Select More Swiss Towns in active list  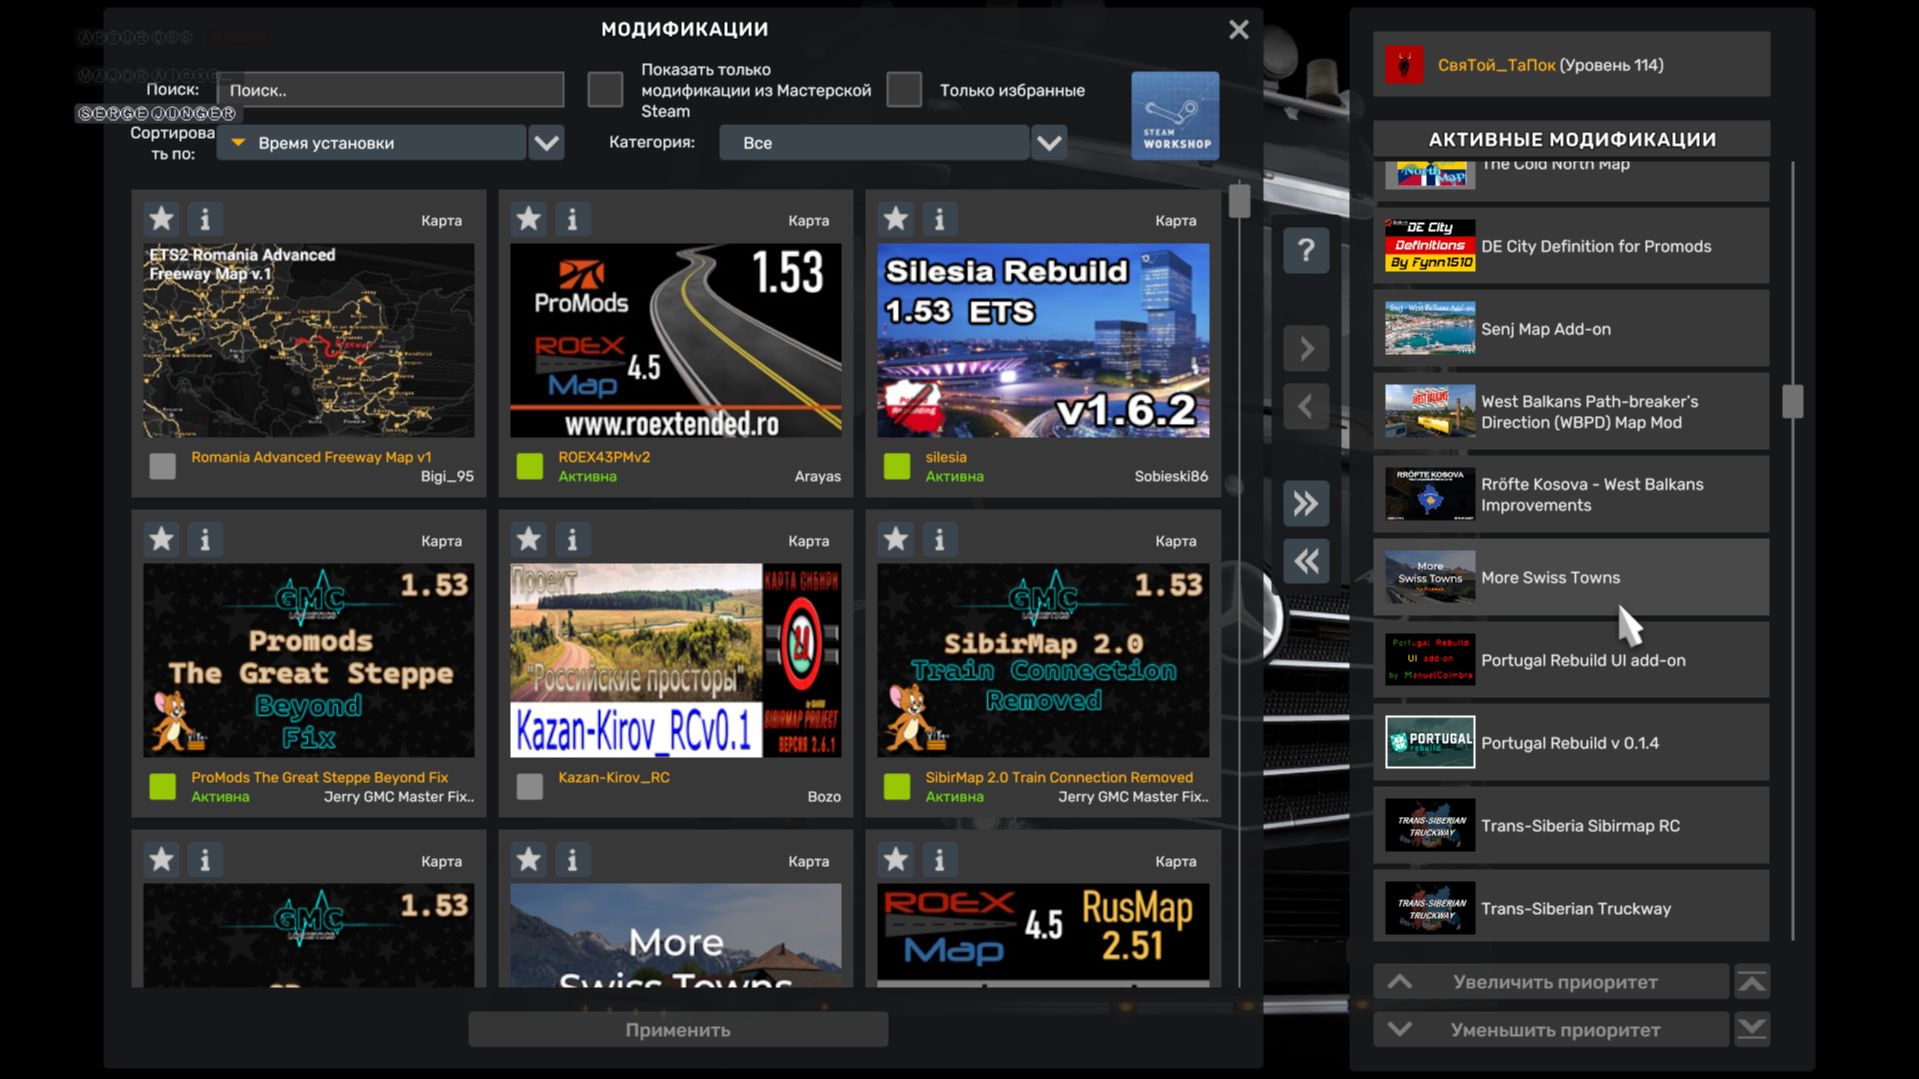click(x=1571, y=577)
